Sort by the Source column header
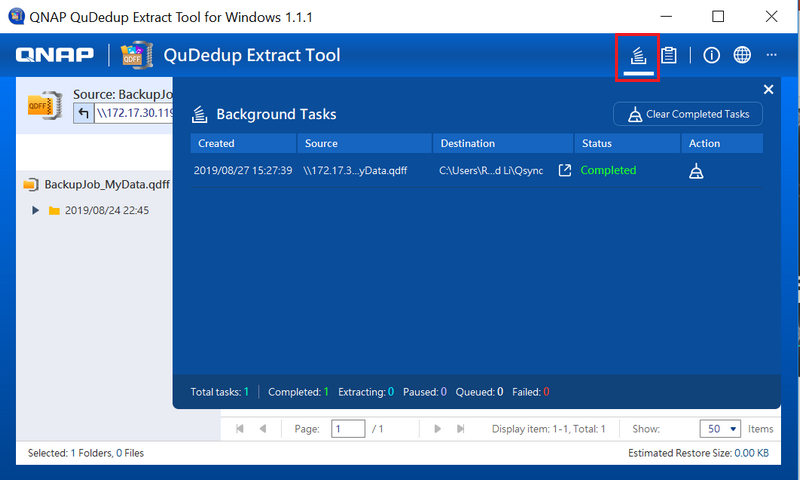The height and width of the screenshot is (480, 800). pyautogui.click(x=364, y=143)
